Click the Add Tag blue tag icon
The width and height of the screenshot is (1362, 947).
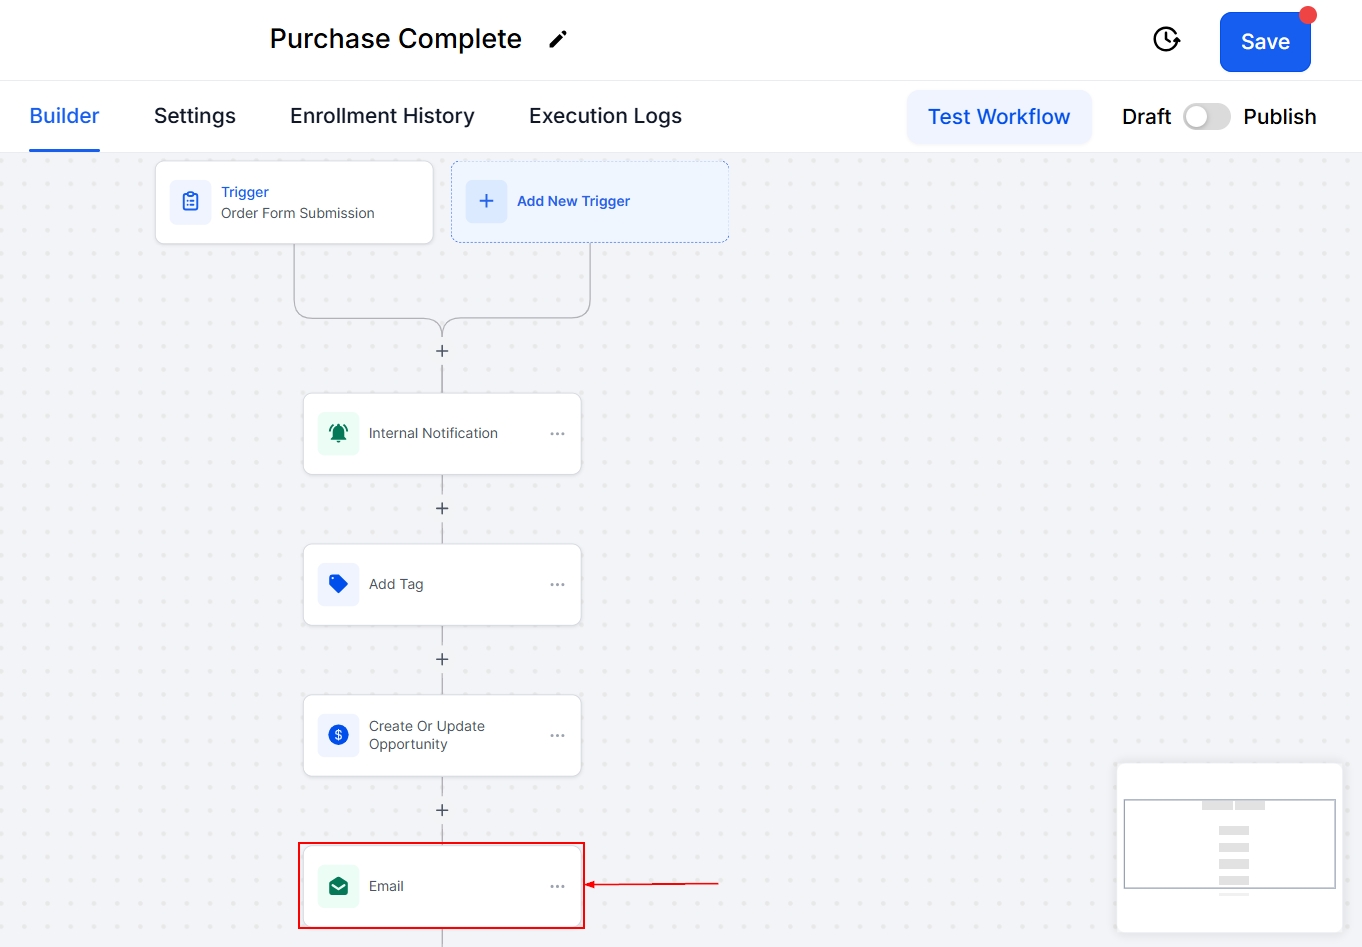click(x=338, y=585)
